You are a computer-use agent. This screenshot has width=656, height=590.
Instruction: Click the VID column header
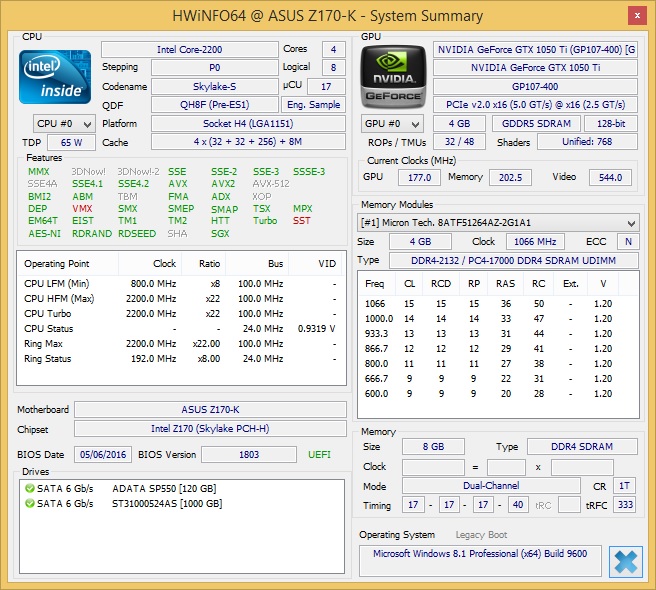(315, 264)
